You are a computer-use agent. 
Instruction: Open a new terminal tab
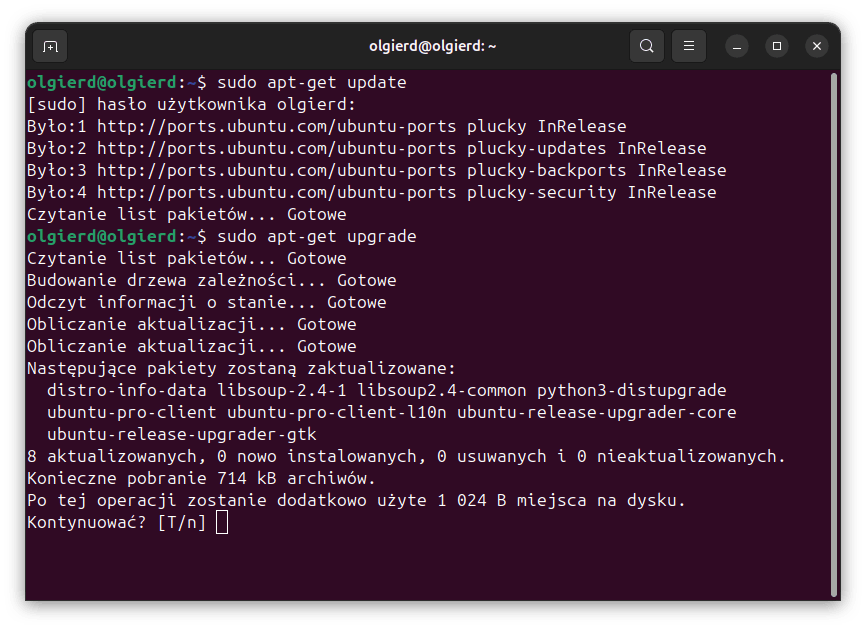[x=50, y=46]
